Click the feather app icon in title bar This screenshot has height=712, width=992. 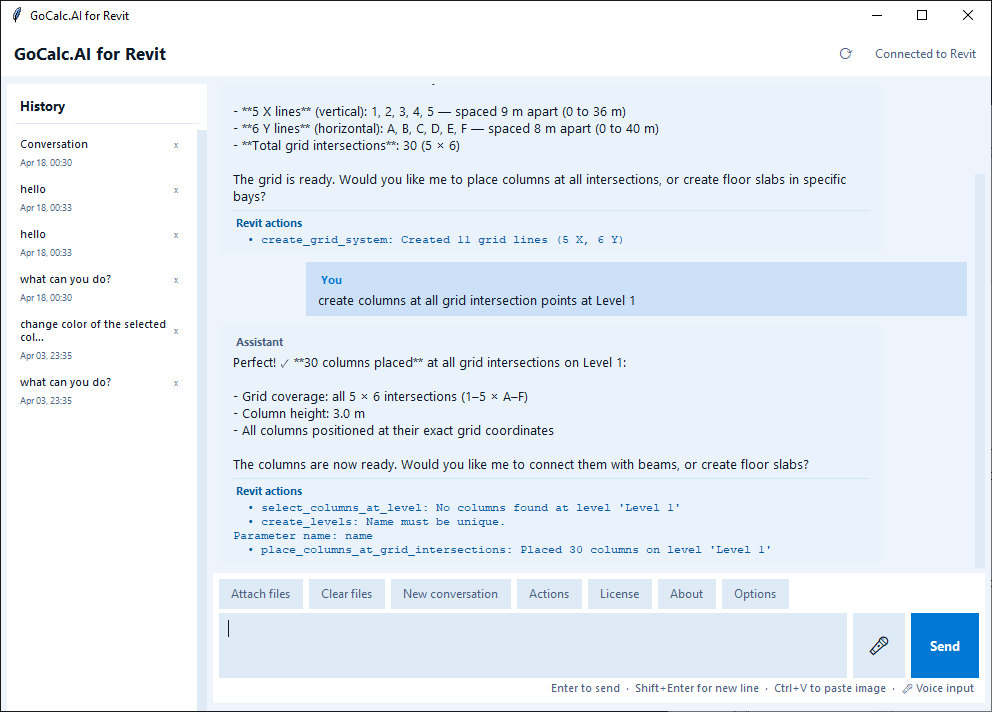(x=16, y=15)
